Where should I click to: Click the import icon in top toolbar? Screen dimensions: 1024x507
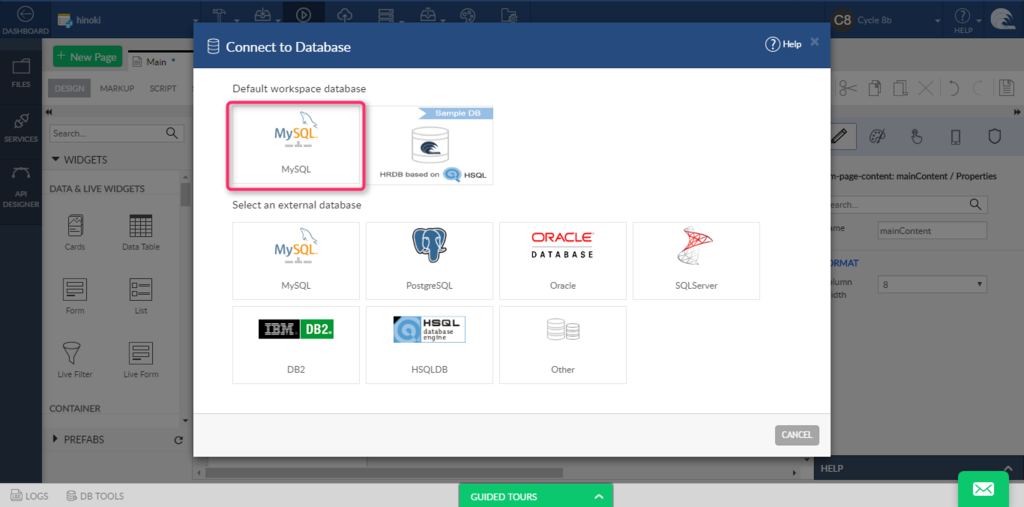coord(262,14)
